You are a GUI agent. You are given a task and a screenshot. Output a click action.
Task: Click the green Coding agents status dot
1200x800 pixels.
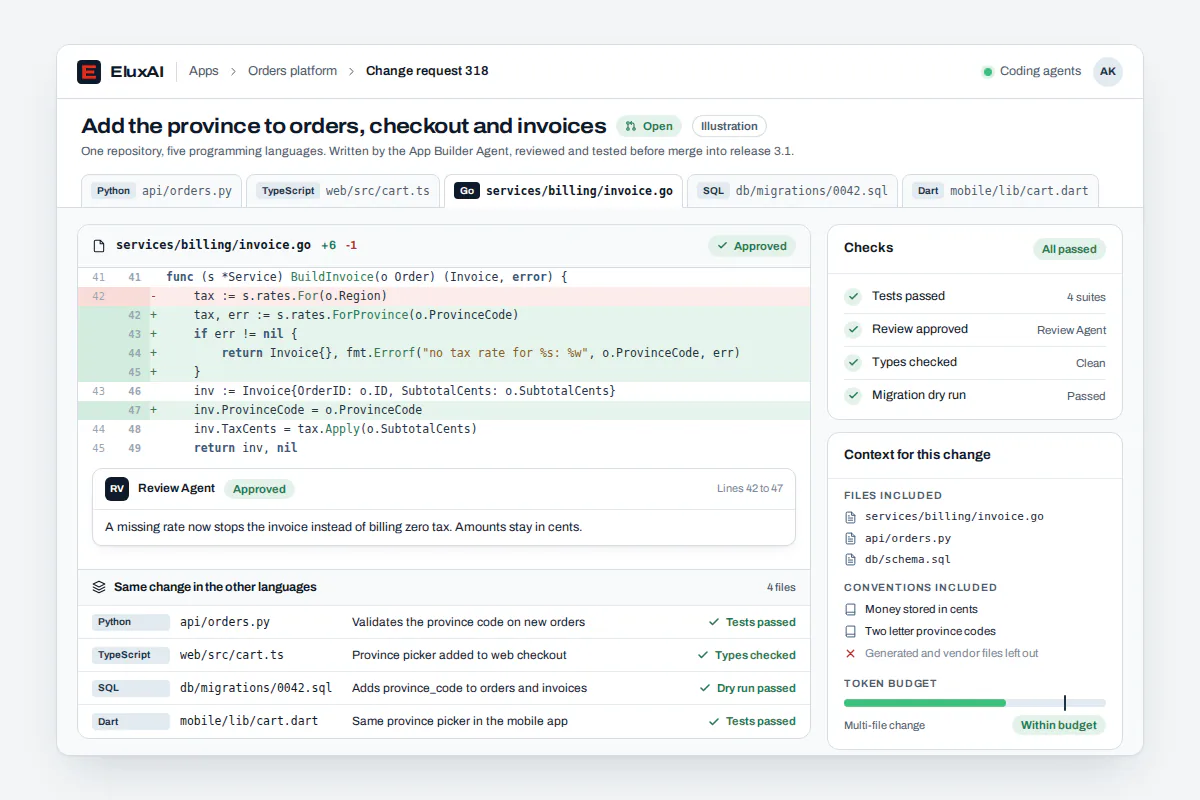tap(987, 72)
